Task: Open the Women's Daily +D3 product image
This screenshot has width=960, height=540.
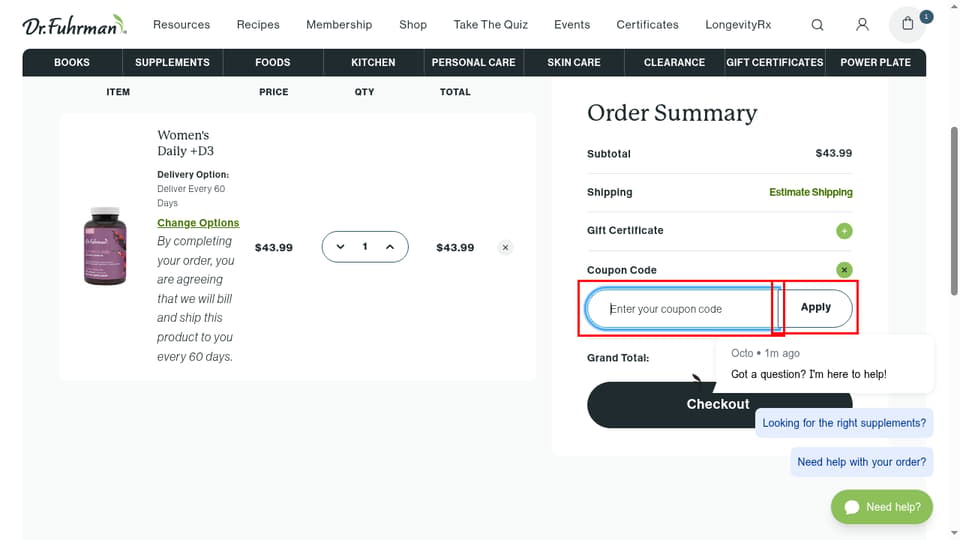Action: click(x=105, y=246)
